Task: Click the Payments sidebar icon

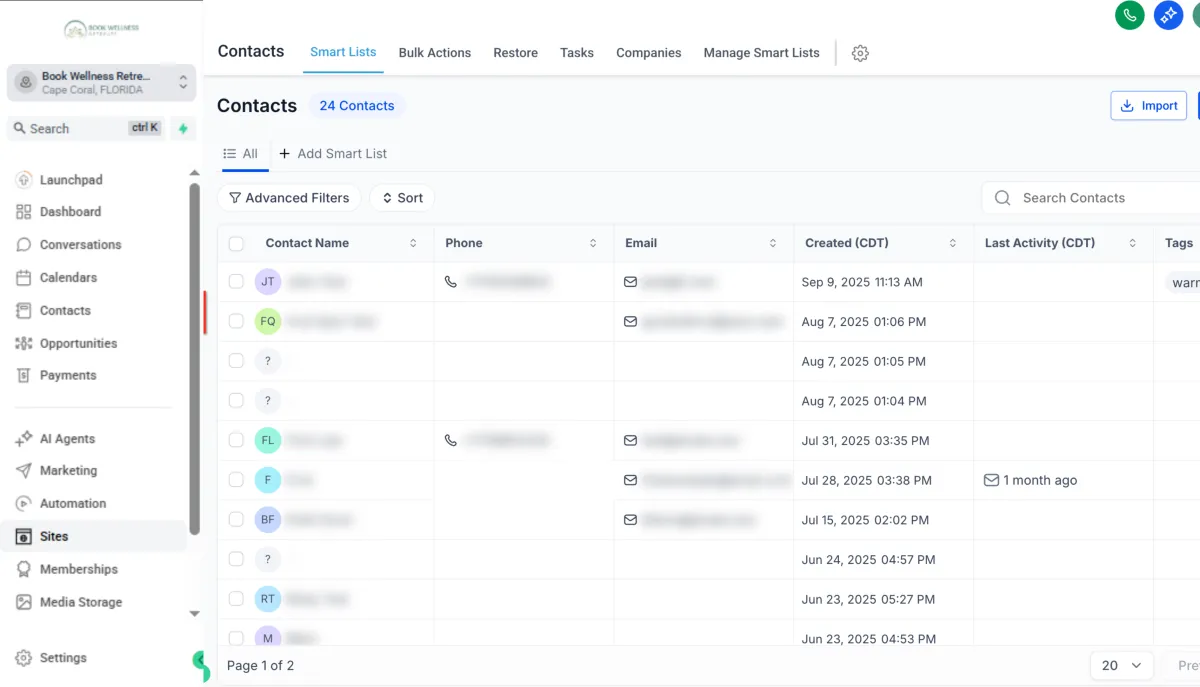Action: click(x=24, y=375)
